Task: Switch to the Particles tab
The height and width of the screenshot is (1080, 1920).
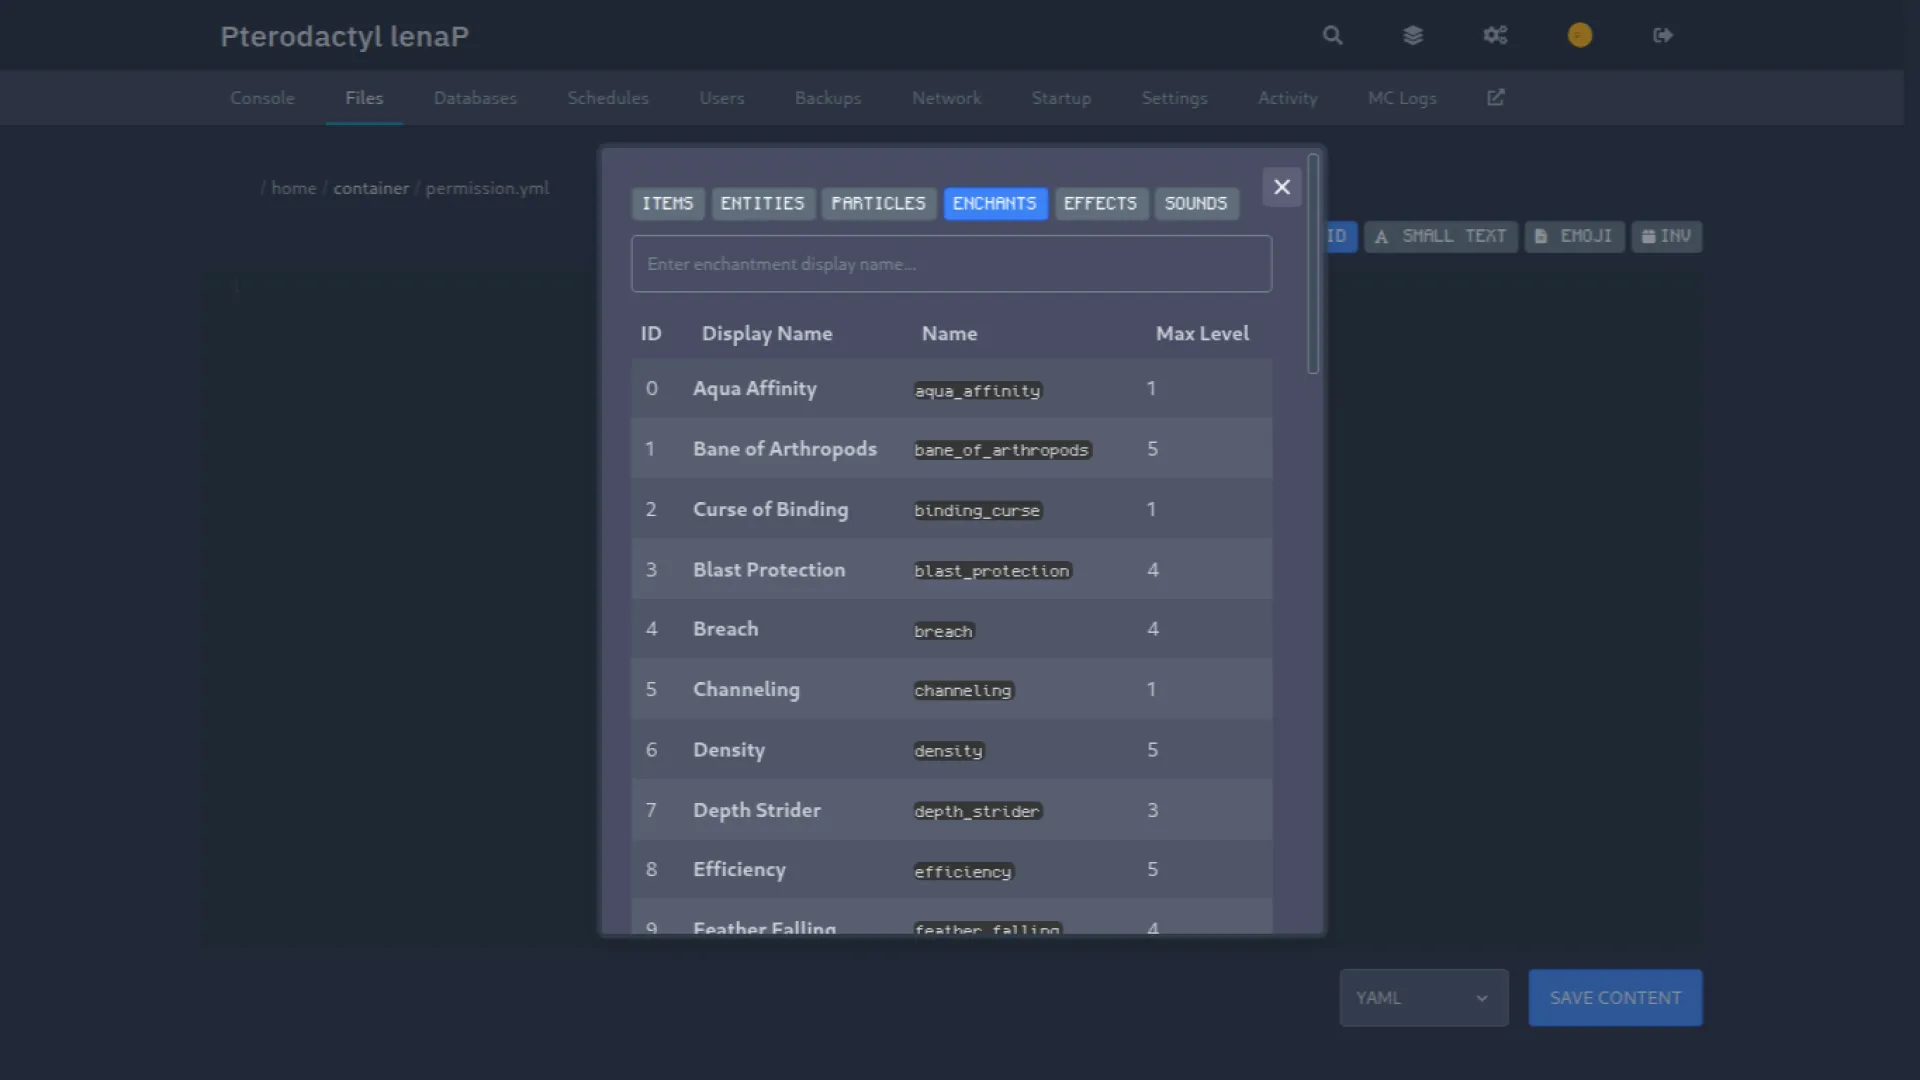Action: pyautogui.click(x=878, y=204)
